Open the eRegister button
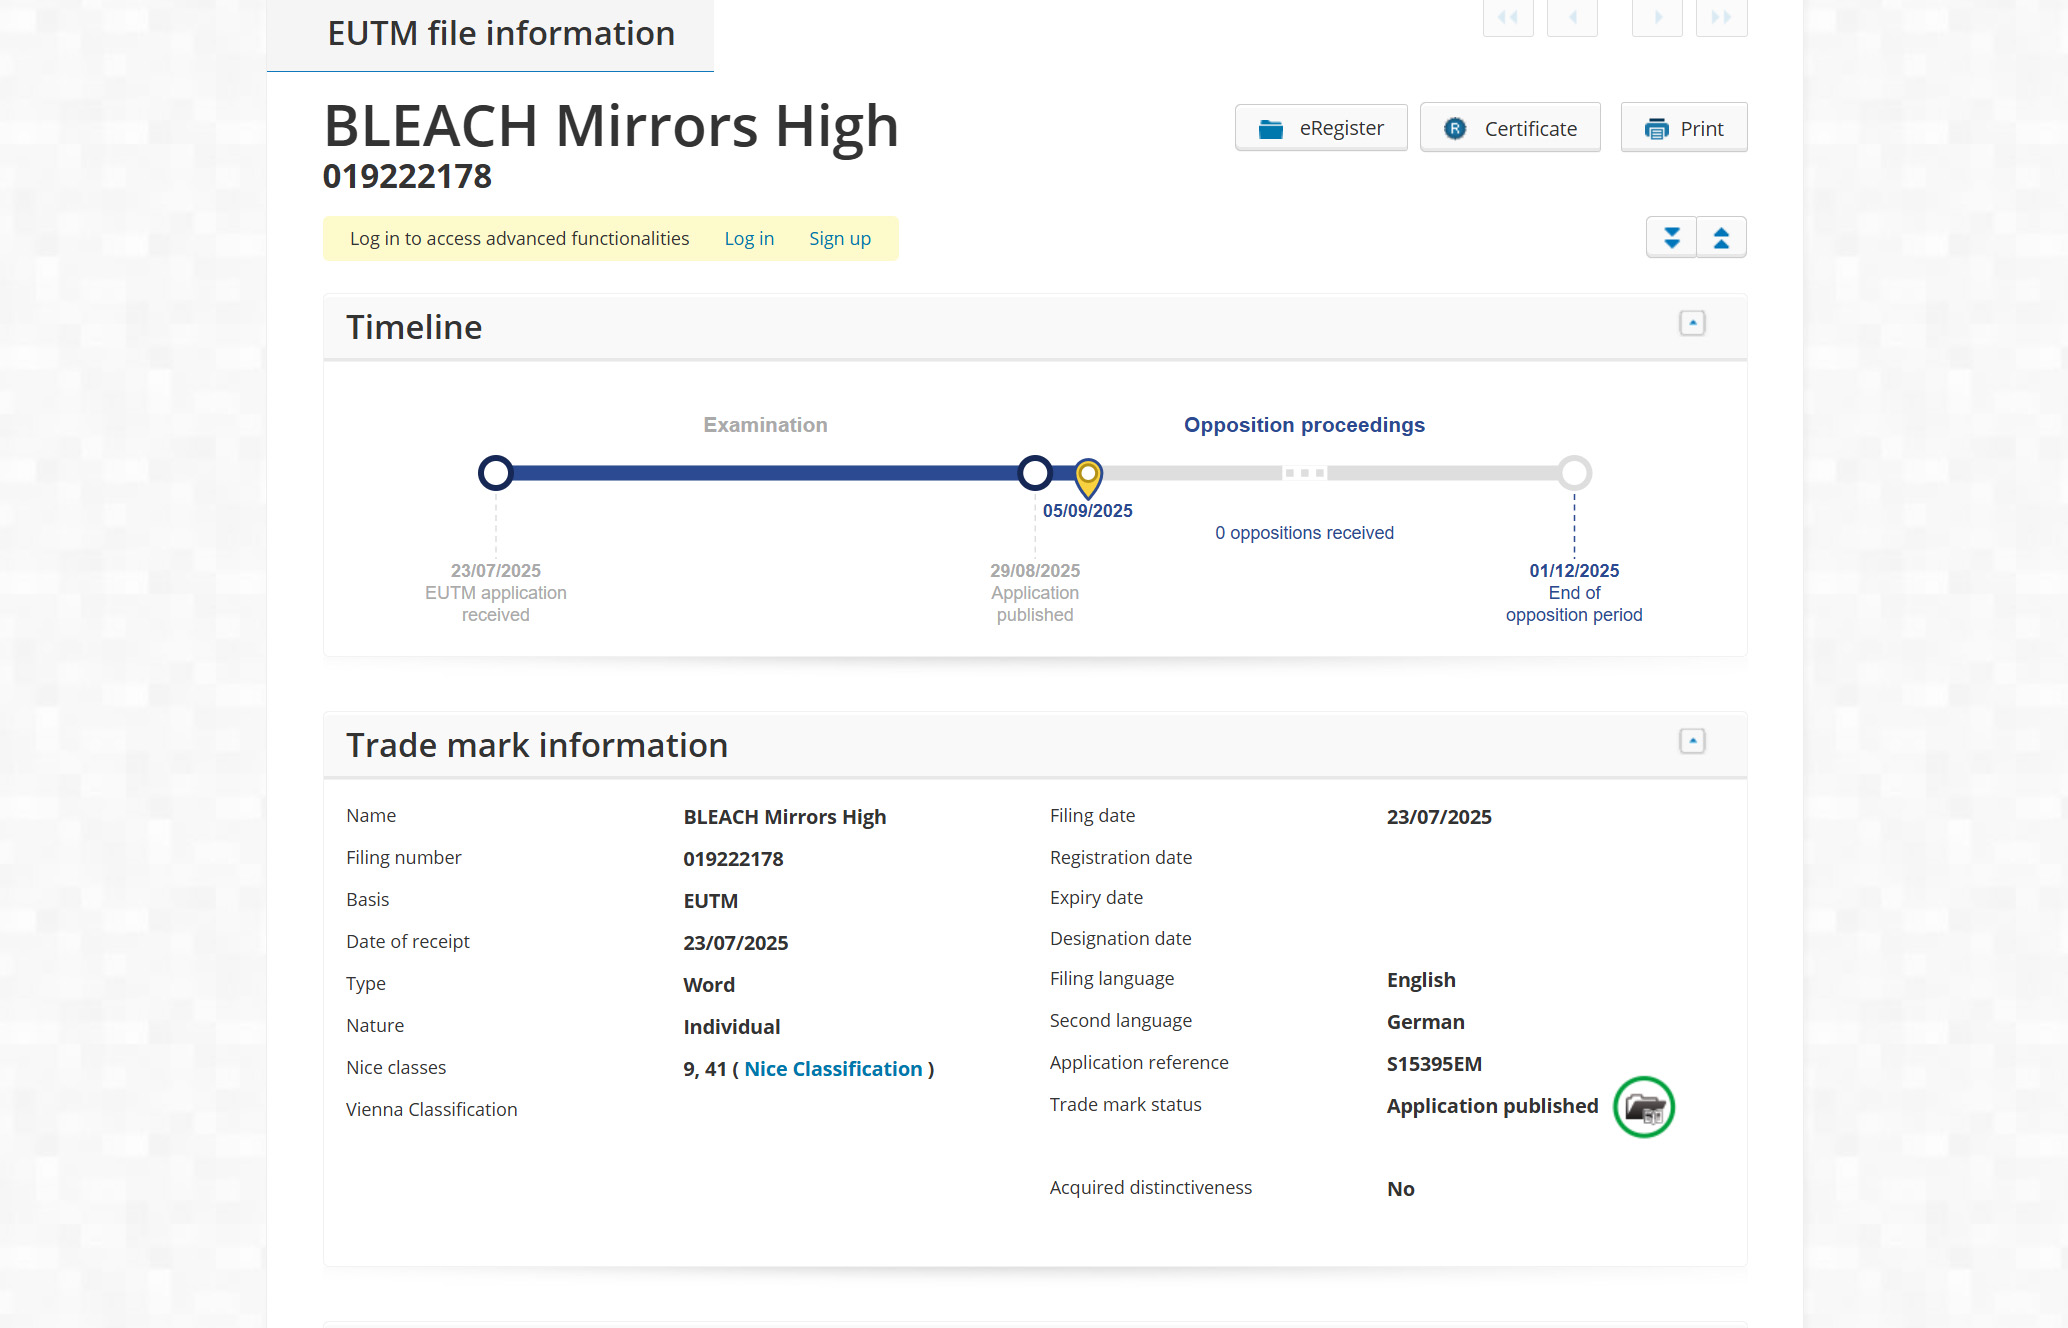Viewport: 2068px width, 1328px height. [1321, 128]
